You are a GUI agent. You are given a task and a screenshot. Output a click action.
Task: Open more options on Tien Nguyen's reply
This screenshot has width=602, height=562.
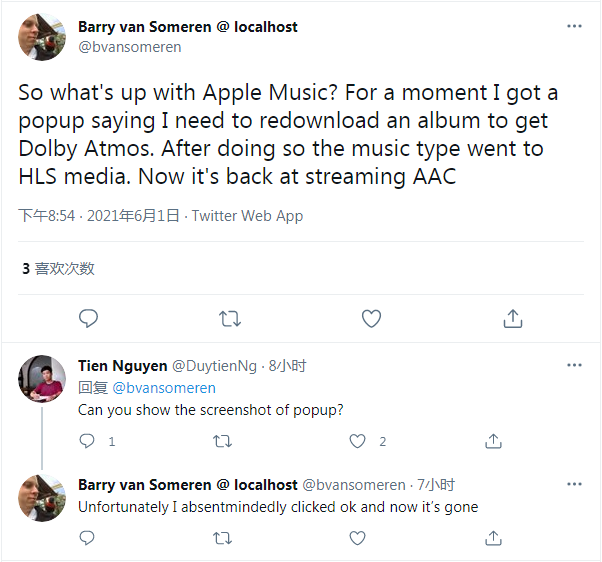tap(574, 366)
